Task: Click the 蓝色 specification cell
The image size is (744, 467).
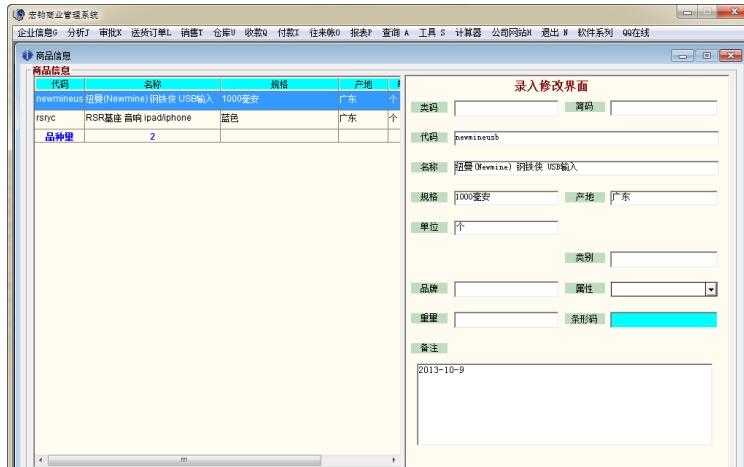Action: click(x=279, y=118)
